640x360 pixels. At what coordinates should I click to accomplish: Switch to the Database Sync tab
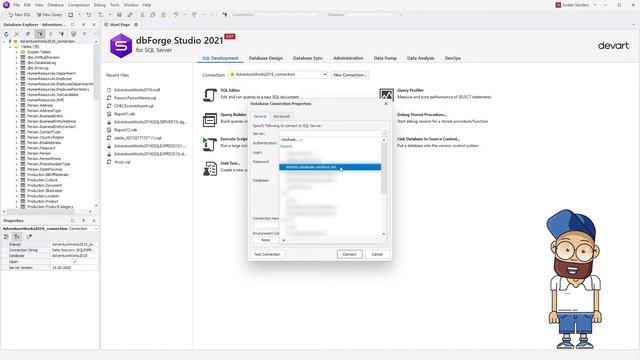(308, 58)
